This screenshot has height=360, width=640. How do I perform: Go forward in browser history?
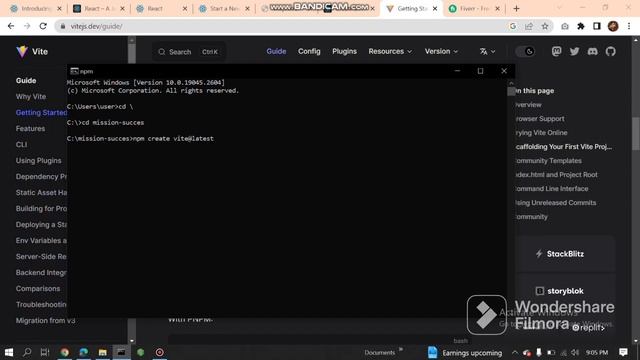(x=27, y=26)
